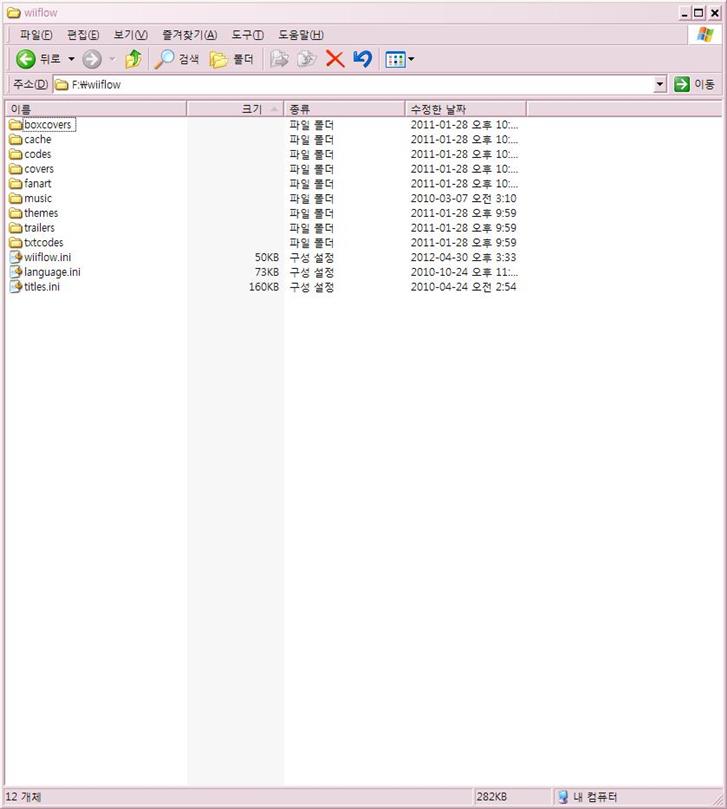The height and width of the screenshot is (809, 727).
Task: Click the Copy To folder toolbar icon
Action: click(307, 59)
